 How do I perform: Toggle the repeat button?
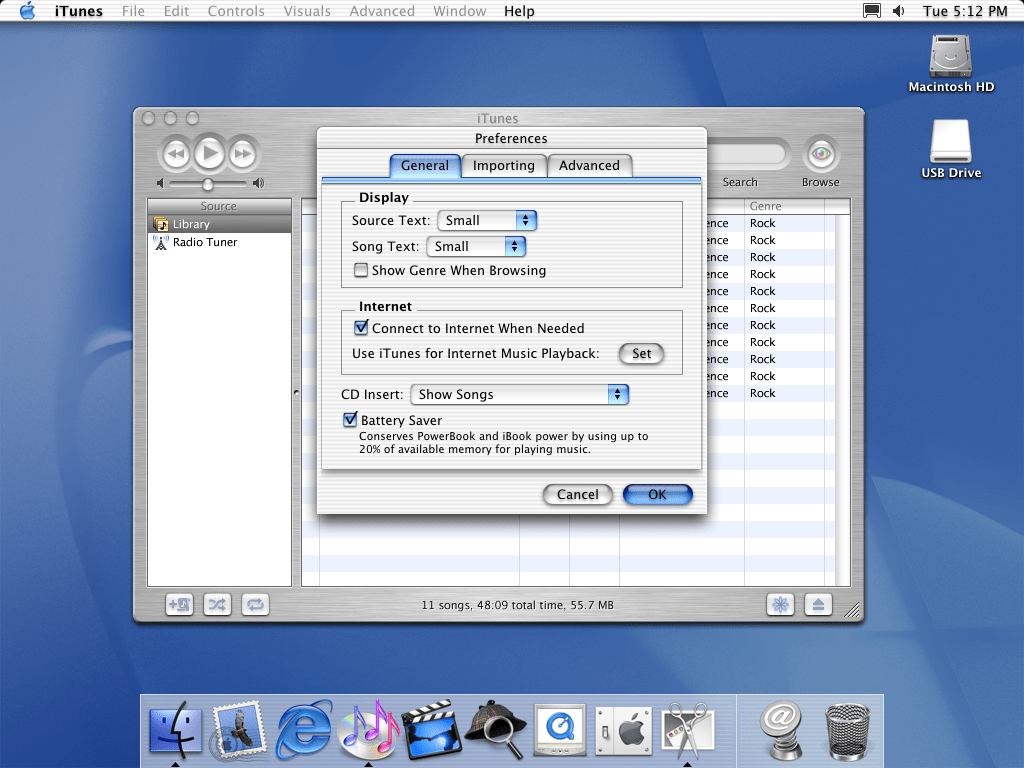(x=255, y=605)
